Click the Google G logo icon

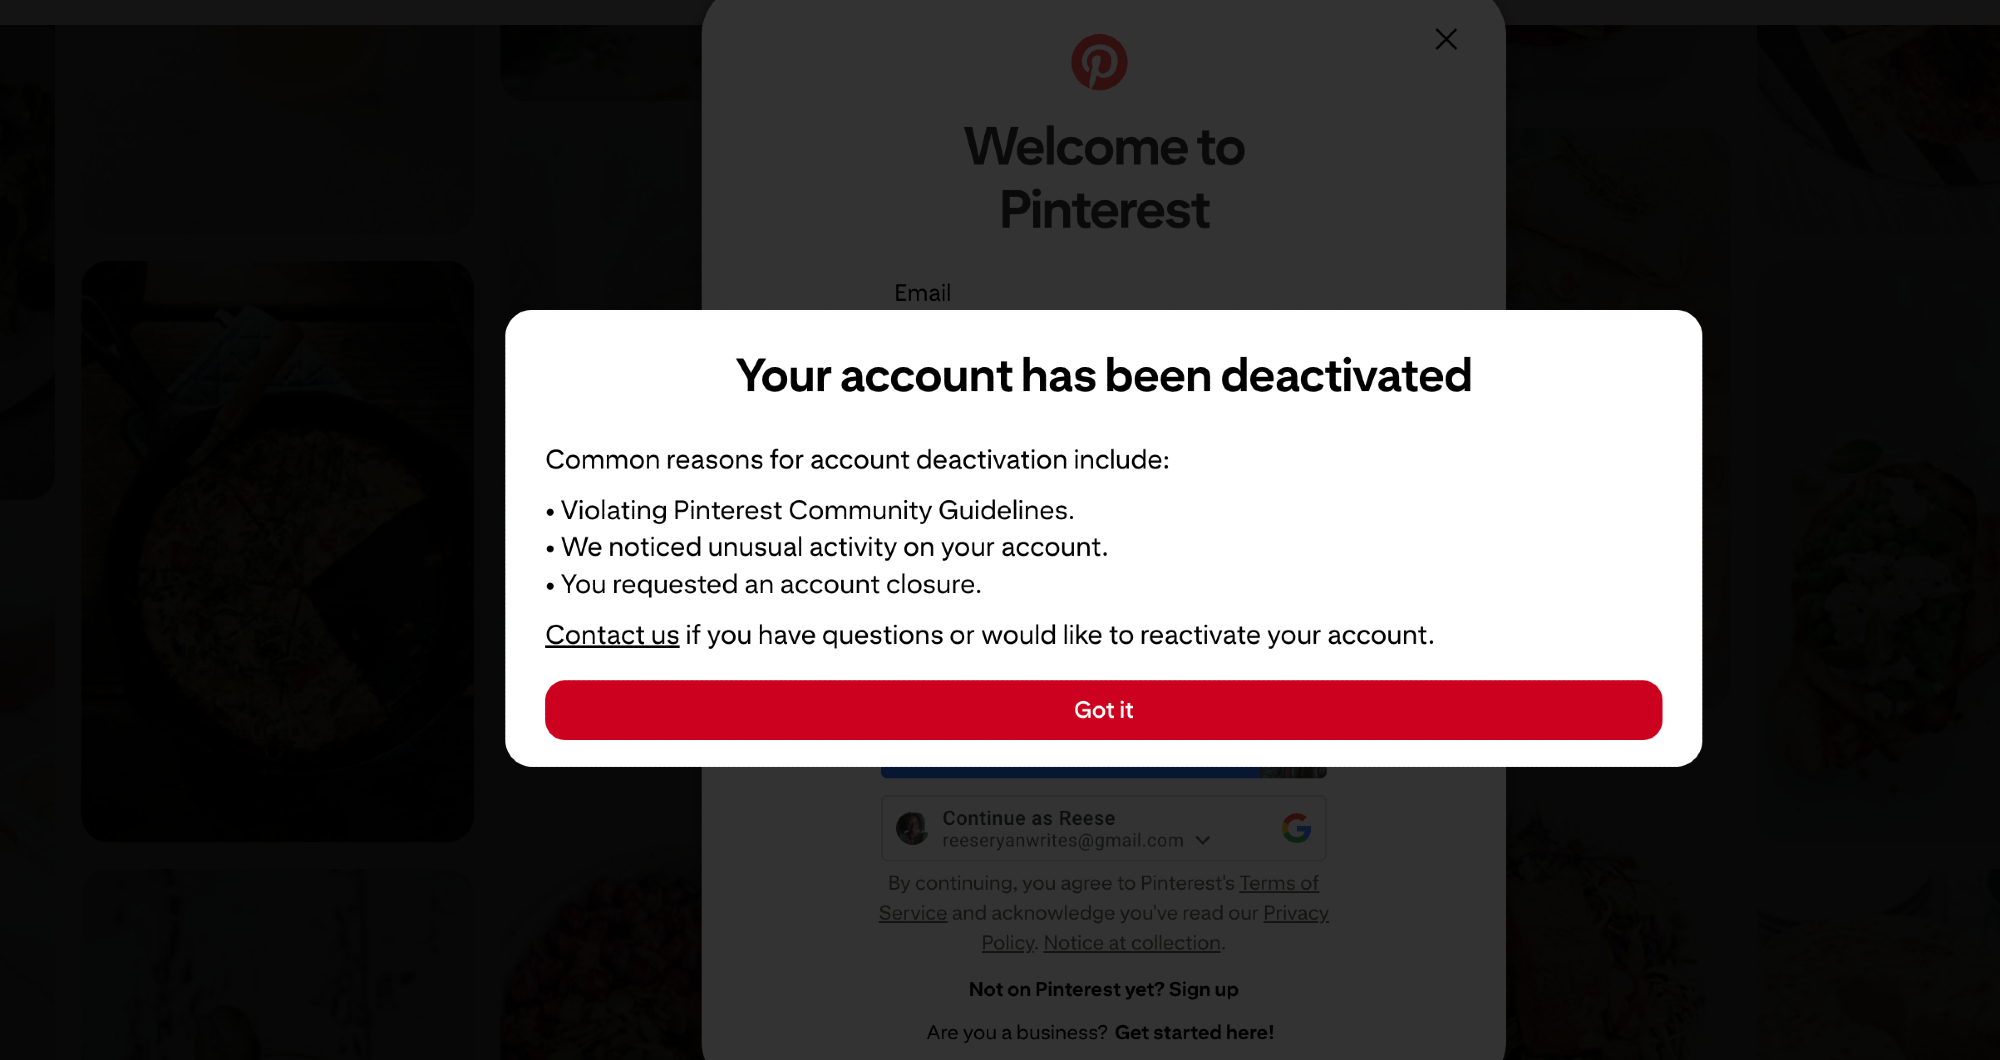(x=1296, y=828)
